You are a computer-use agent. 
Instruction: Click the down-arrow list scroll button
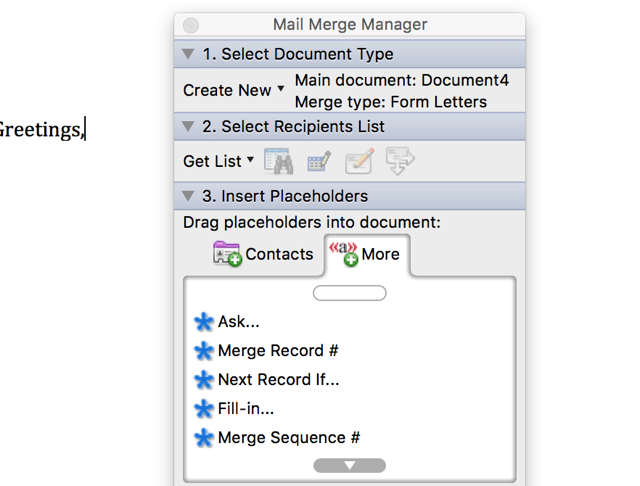click(x=349, y=466)
